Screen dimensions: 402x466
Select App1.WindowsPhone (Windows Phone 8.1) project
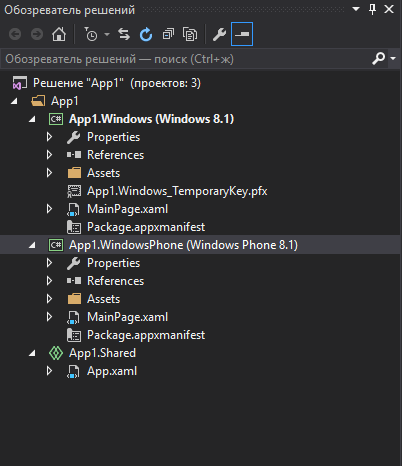click(183, 245)
